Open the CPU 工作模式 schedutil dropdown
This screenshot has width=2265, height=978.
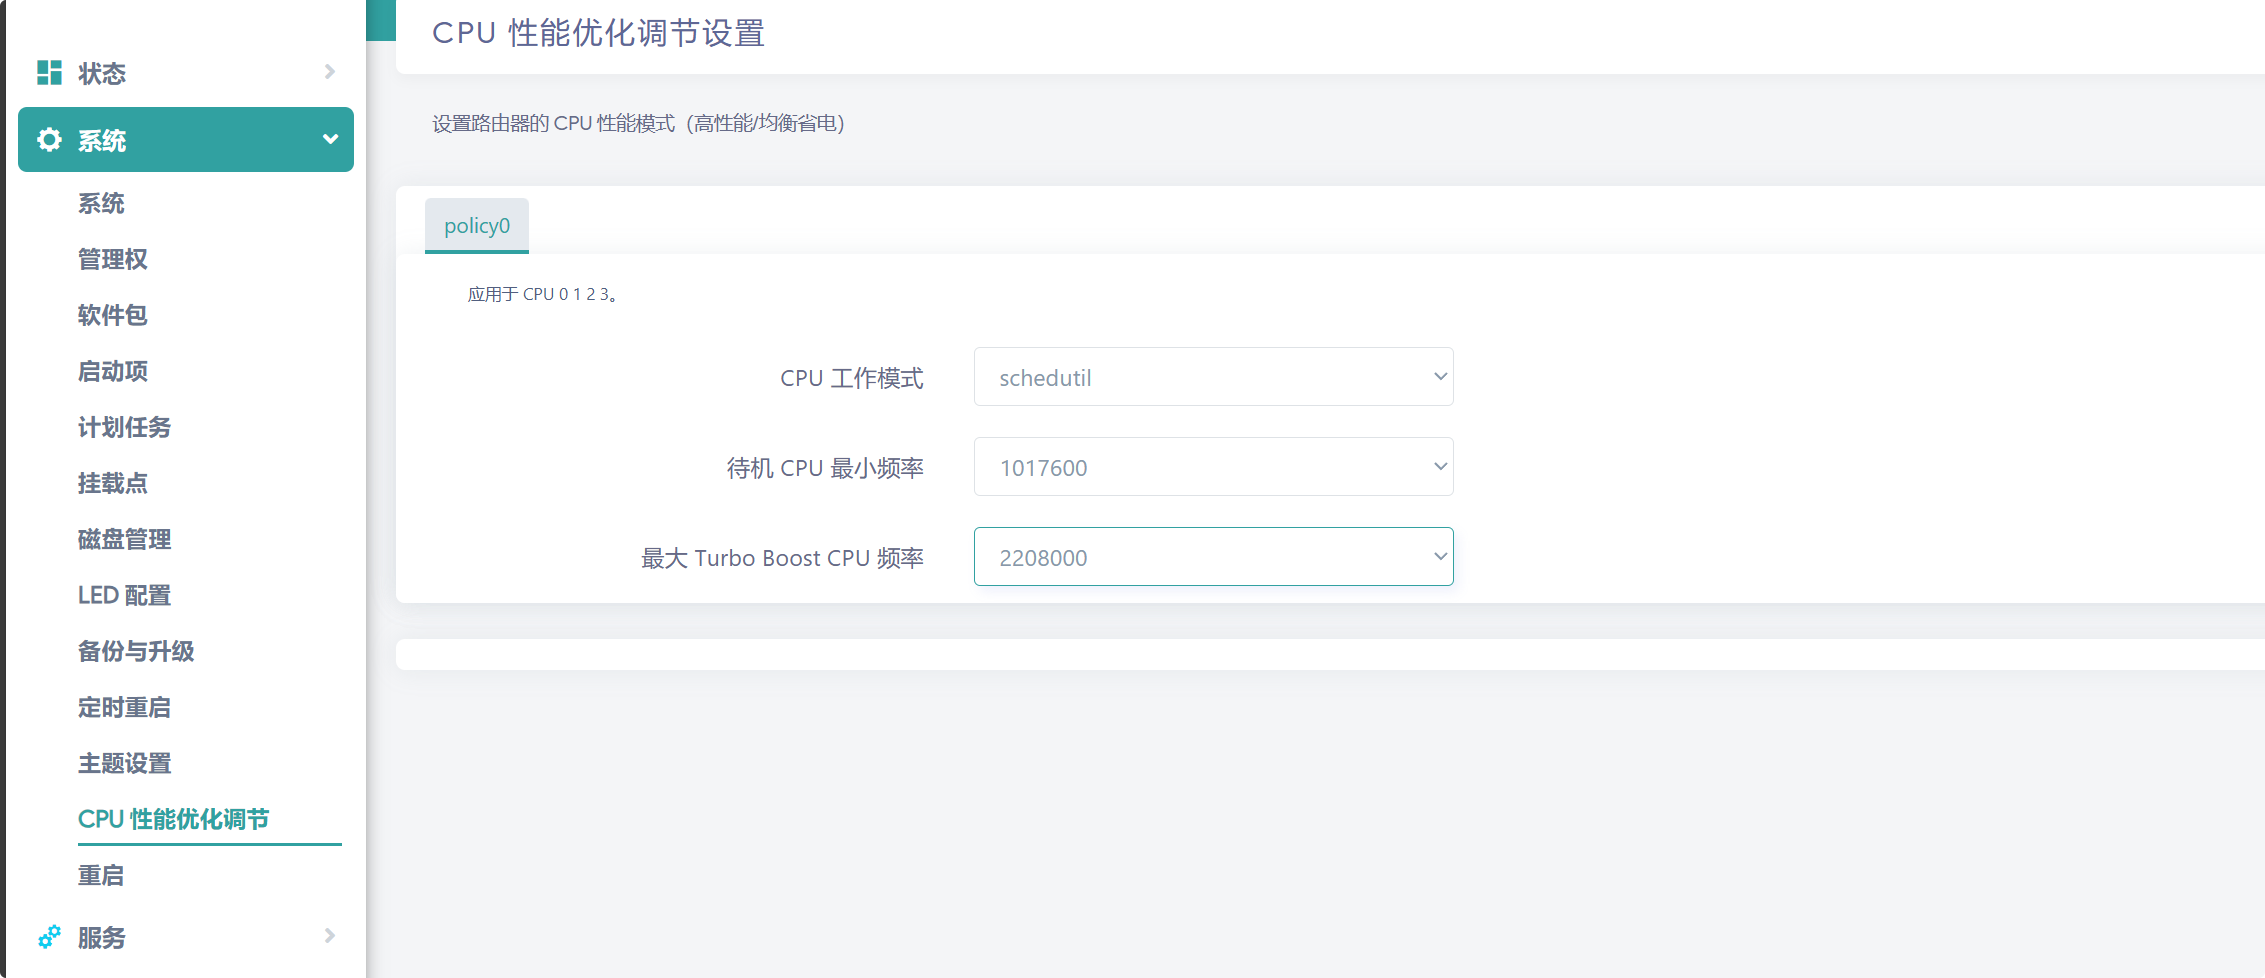coord(1212,377)
